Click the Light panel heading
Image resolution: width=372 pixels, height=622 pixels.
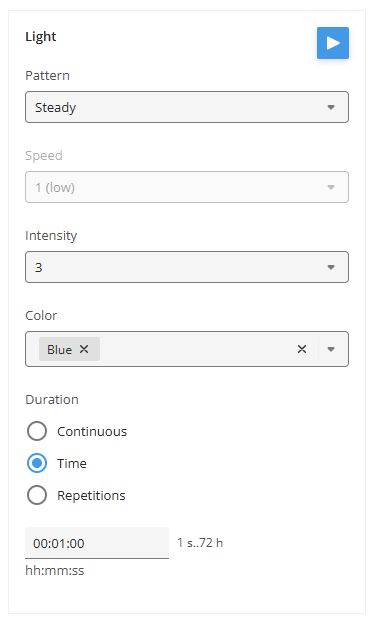click(x=41, y=36)
